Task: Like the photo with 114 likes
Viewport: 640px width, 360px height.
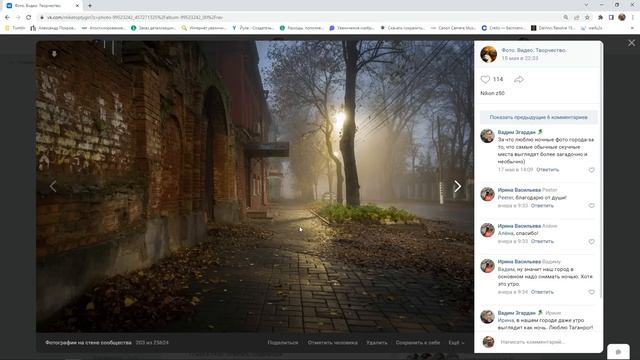Action: 485,79
